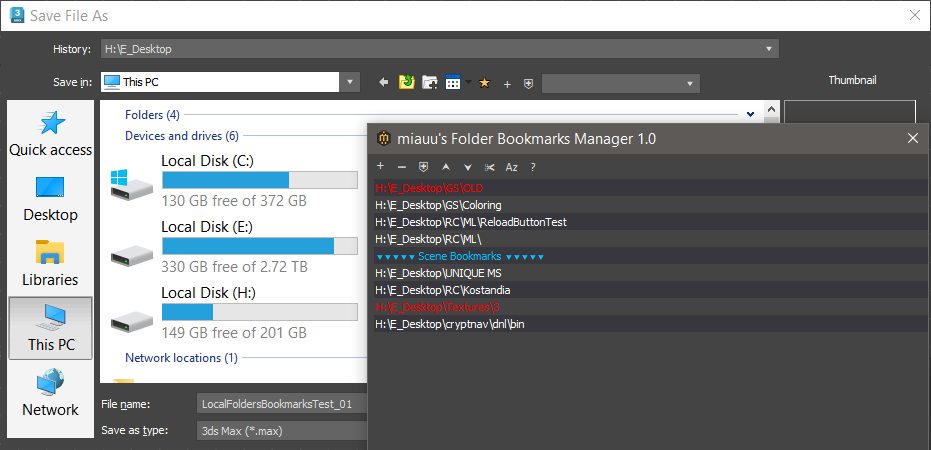The height and width of the screenshot is (450, 931).
Task: Open the View Menu icon
Action: (x=453, y=83)
